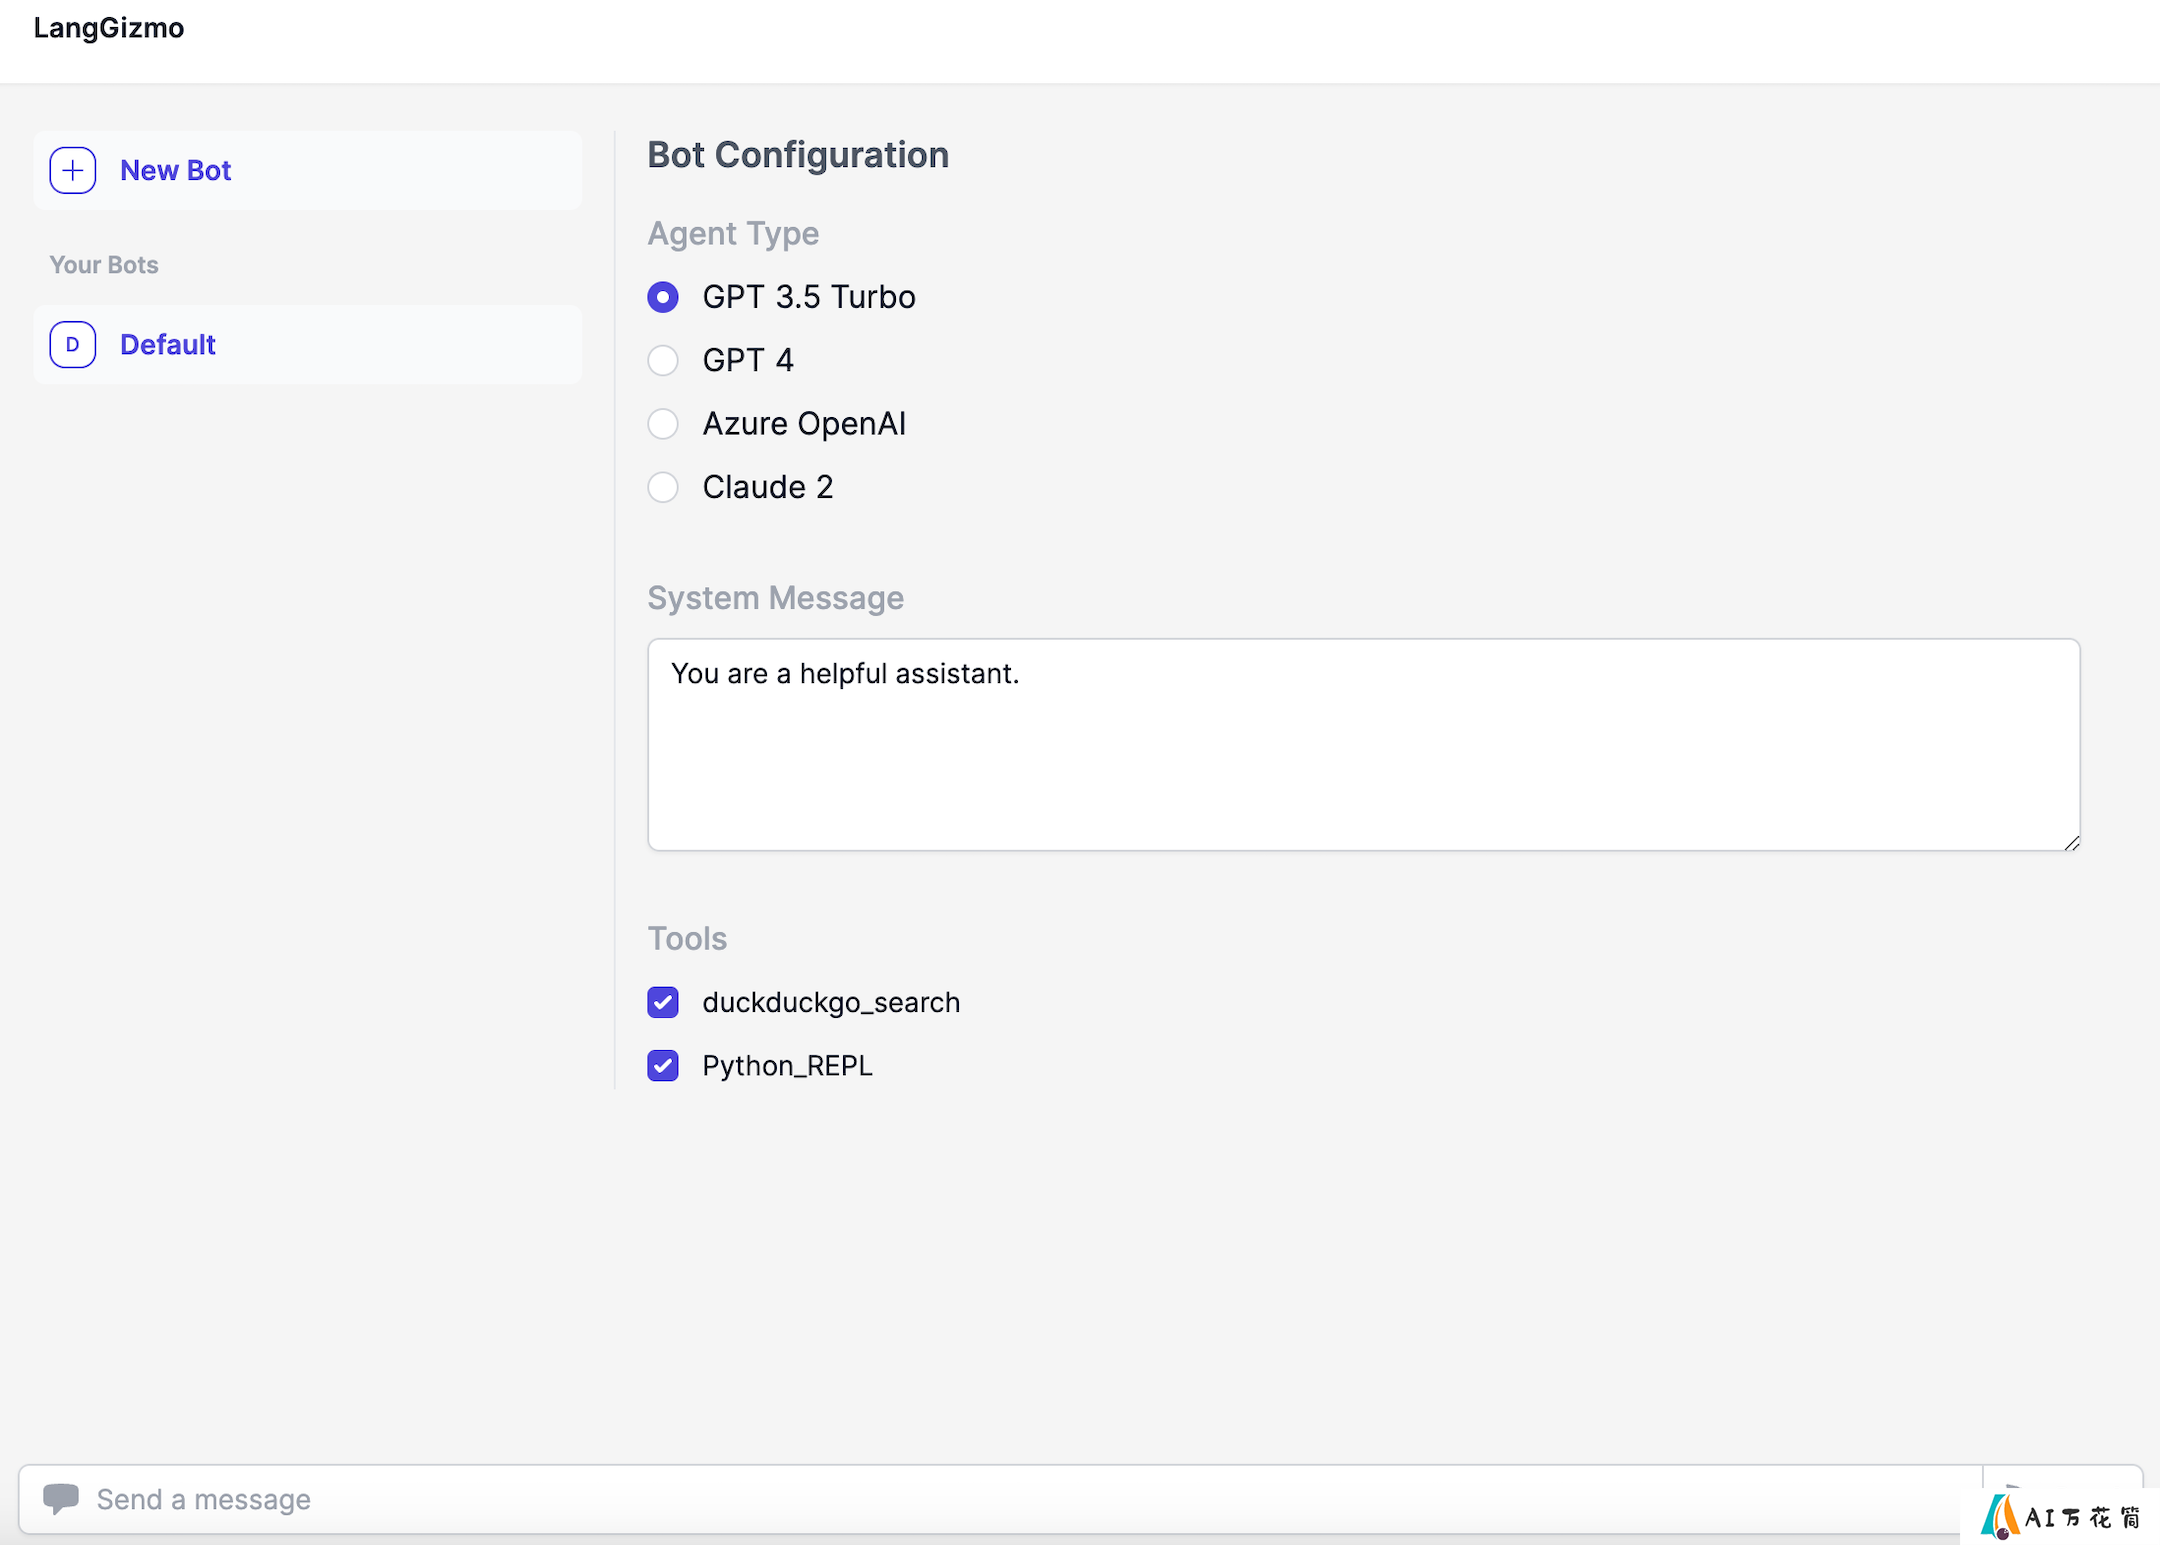Image resolution: width=2160 pixels, height=1545 pixels.
Task: Click the System Message label
Action: pyautogui.click(x=776, y=597)
